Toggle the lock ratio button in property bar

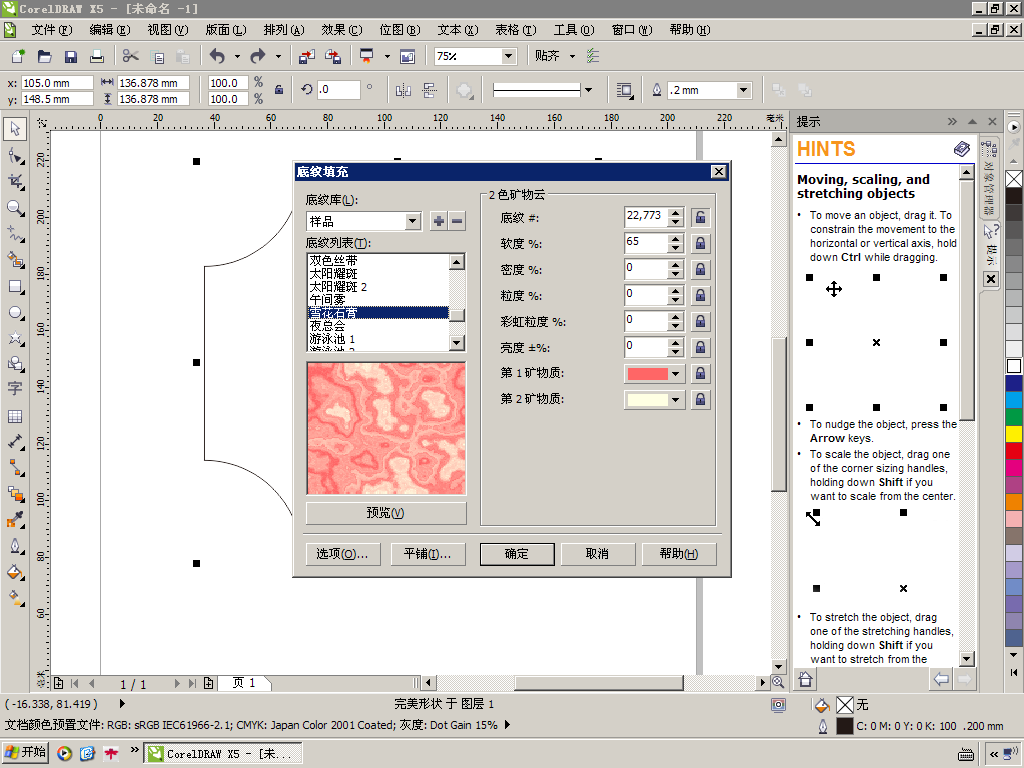tap(279, 90)
